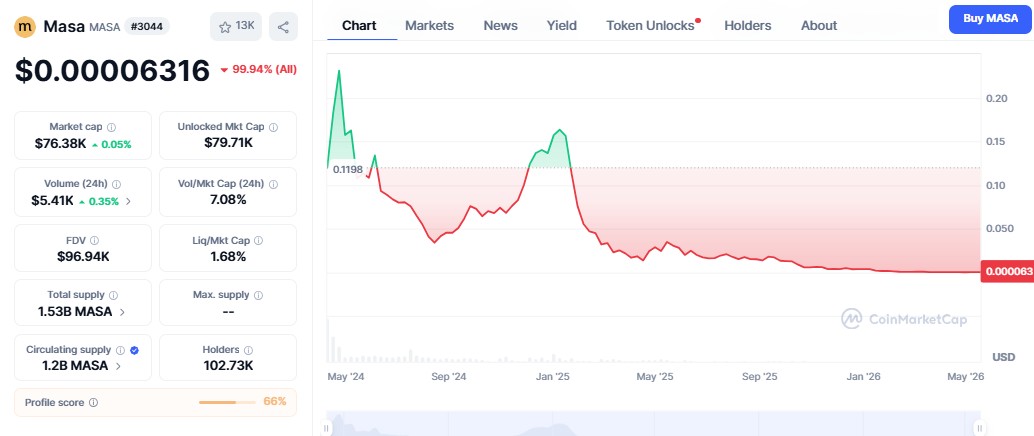Open the Yield tab

click(x=562, y=26)
